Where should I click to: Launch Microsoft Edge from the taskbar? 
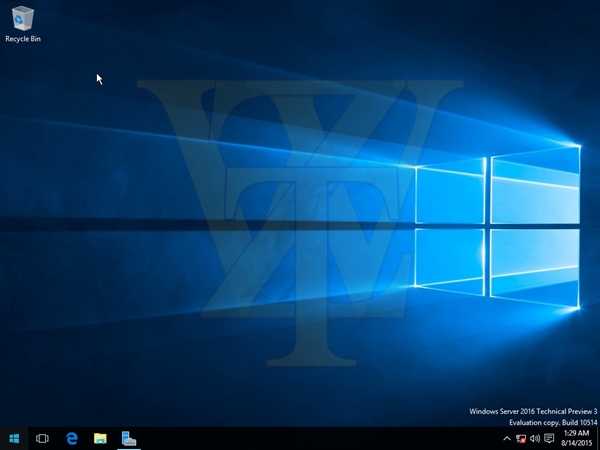click(71, 439)
